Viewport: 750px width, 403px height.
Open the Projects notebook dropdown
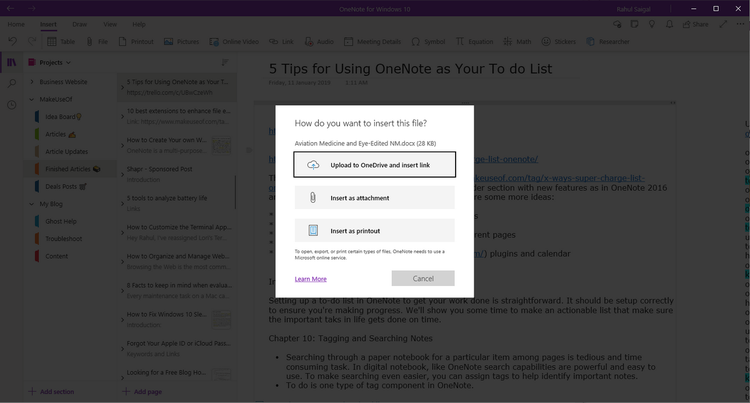[x=50, y=63]
